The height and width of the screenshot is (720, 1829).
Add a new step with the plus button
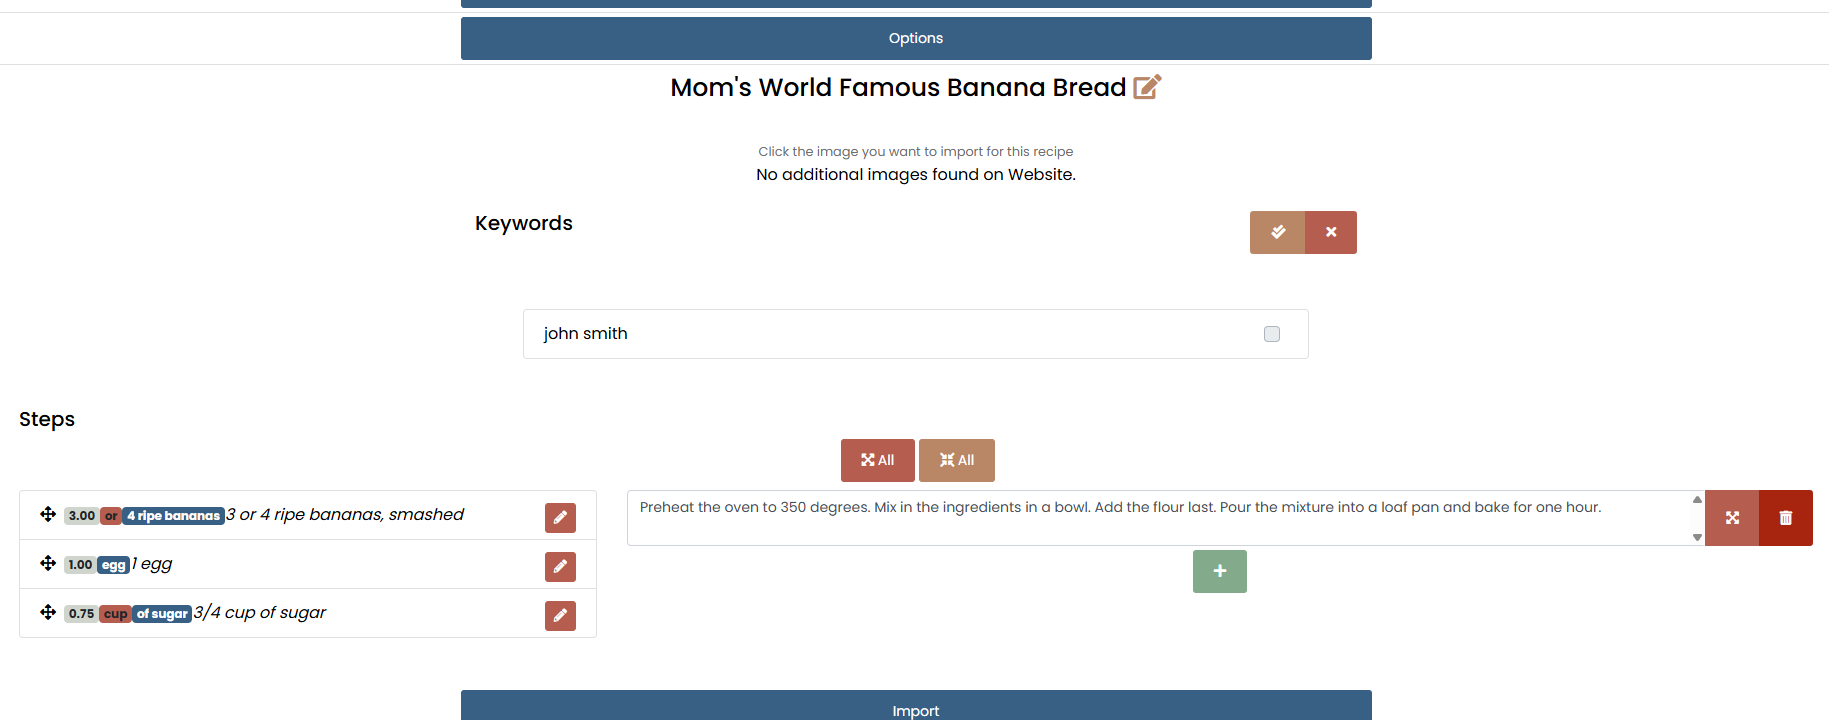(x=1220, y=571)
